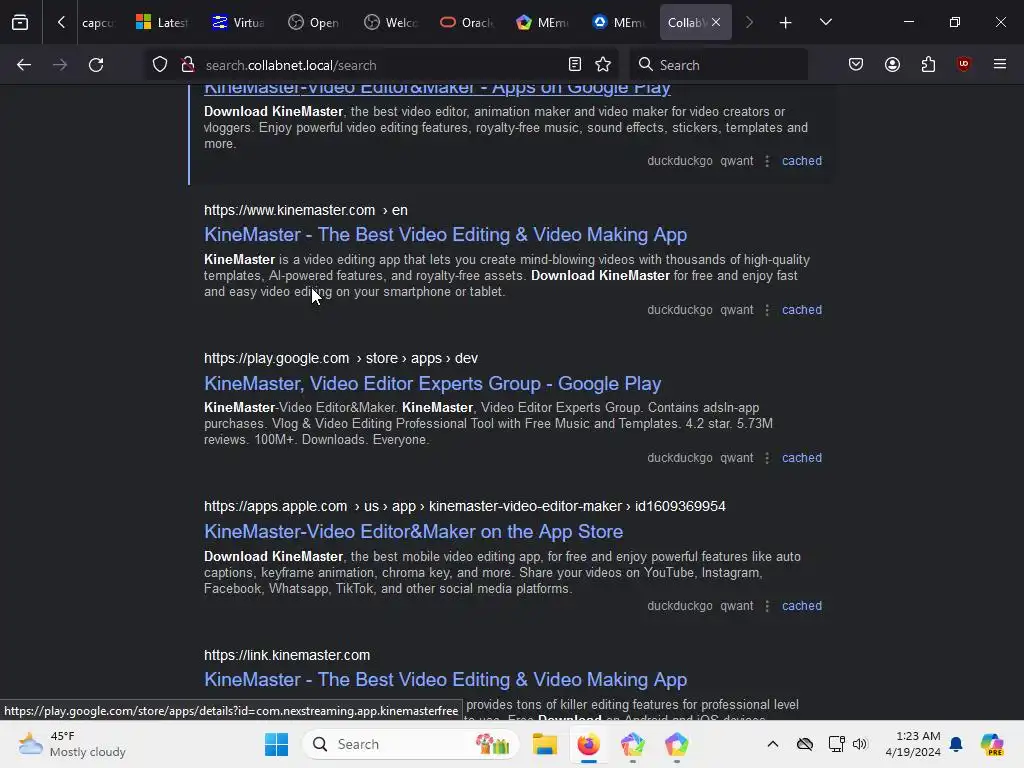Open KineMaster on the App Store link
The image size is (1024, 768).
click(413, 532)
